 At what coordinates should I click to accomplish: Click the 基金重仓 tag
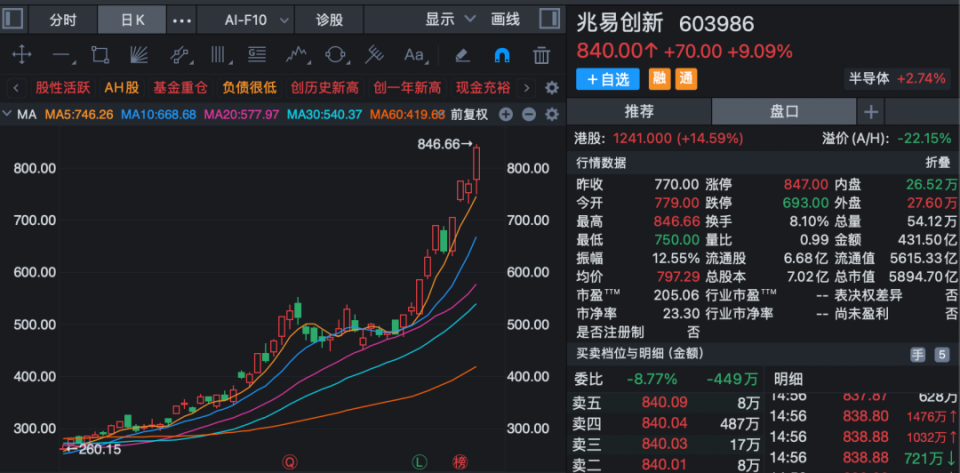(x=180, y=88)
